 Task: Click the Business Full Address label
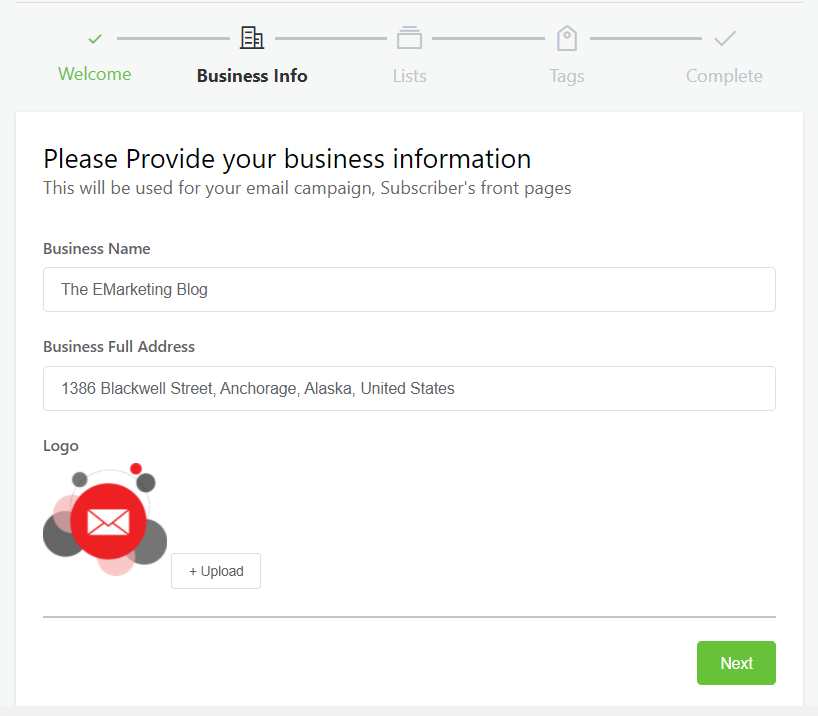click(x=119, y=347)
